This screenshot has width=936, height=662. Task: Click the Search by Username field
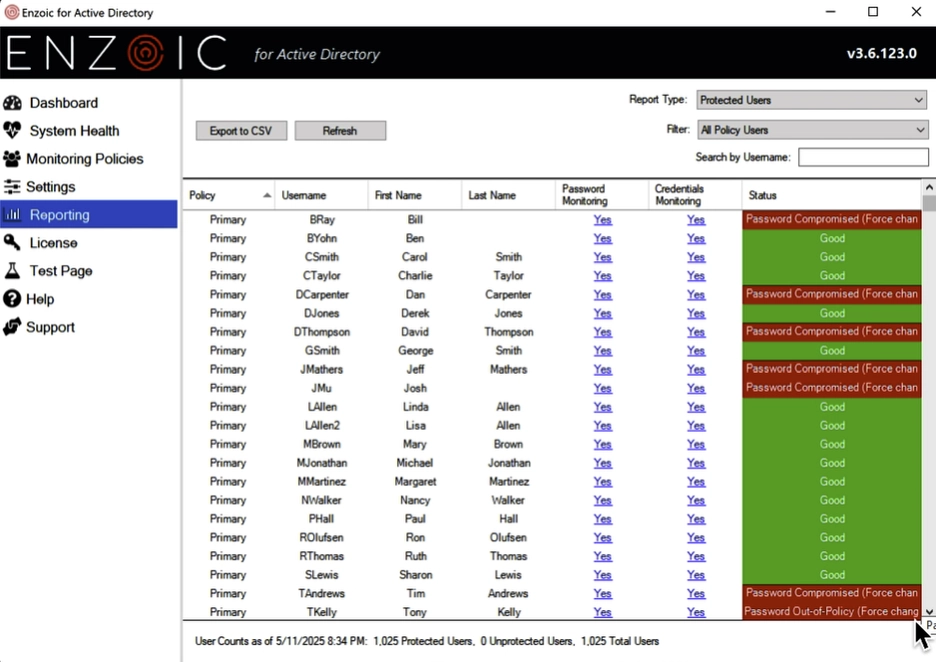coord(863,157)
